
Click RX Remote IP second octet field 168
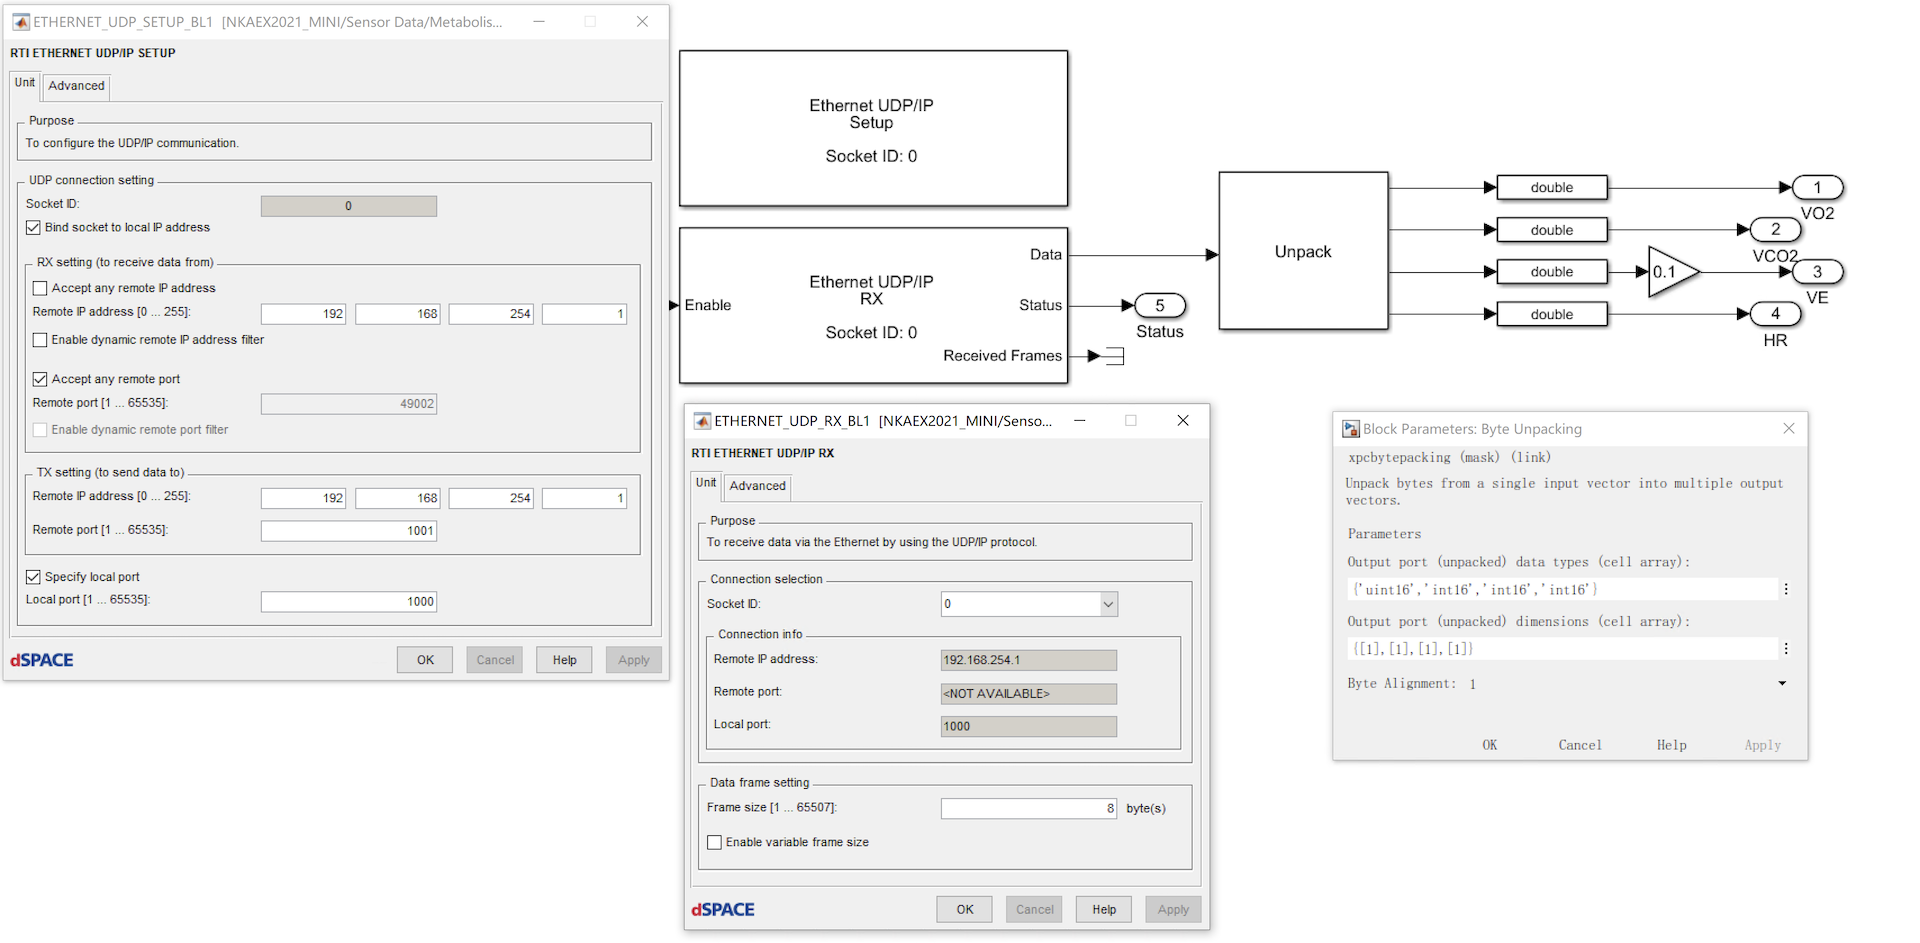click(x=398, y=314)
